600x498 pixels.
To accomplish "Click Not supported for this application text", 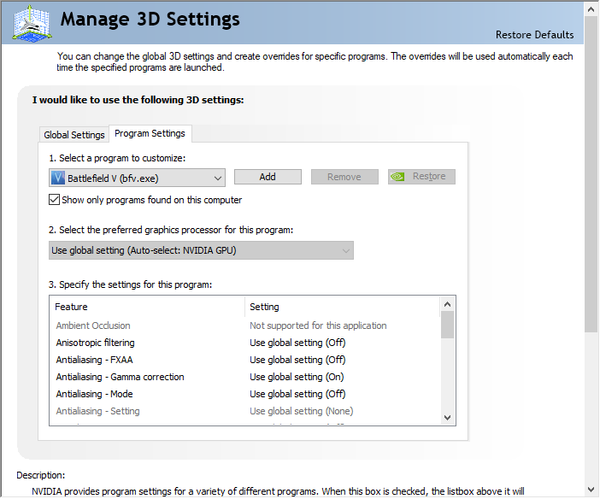I will [x=318, y=325].
